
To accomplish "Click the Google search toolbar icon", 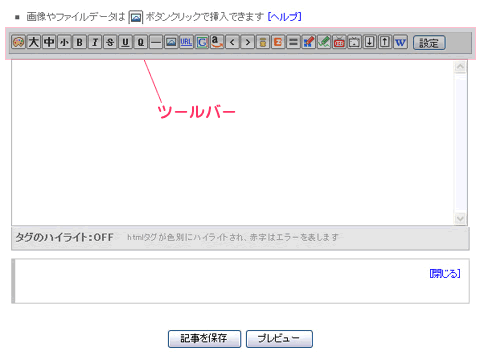I will (x=202, y=42).
